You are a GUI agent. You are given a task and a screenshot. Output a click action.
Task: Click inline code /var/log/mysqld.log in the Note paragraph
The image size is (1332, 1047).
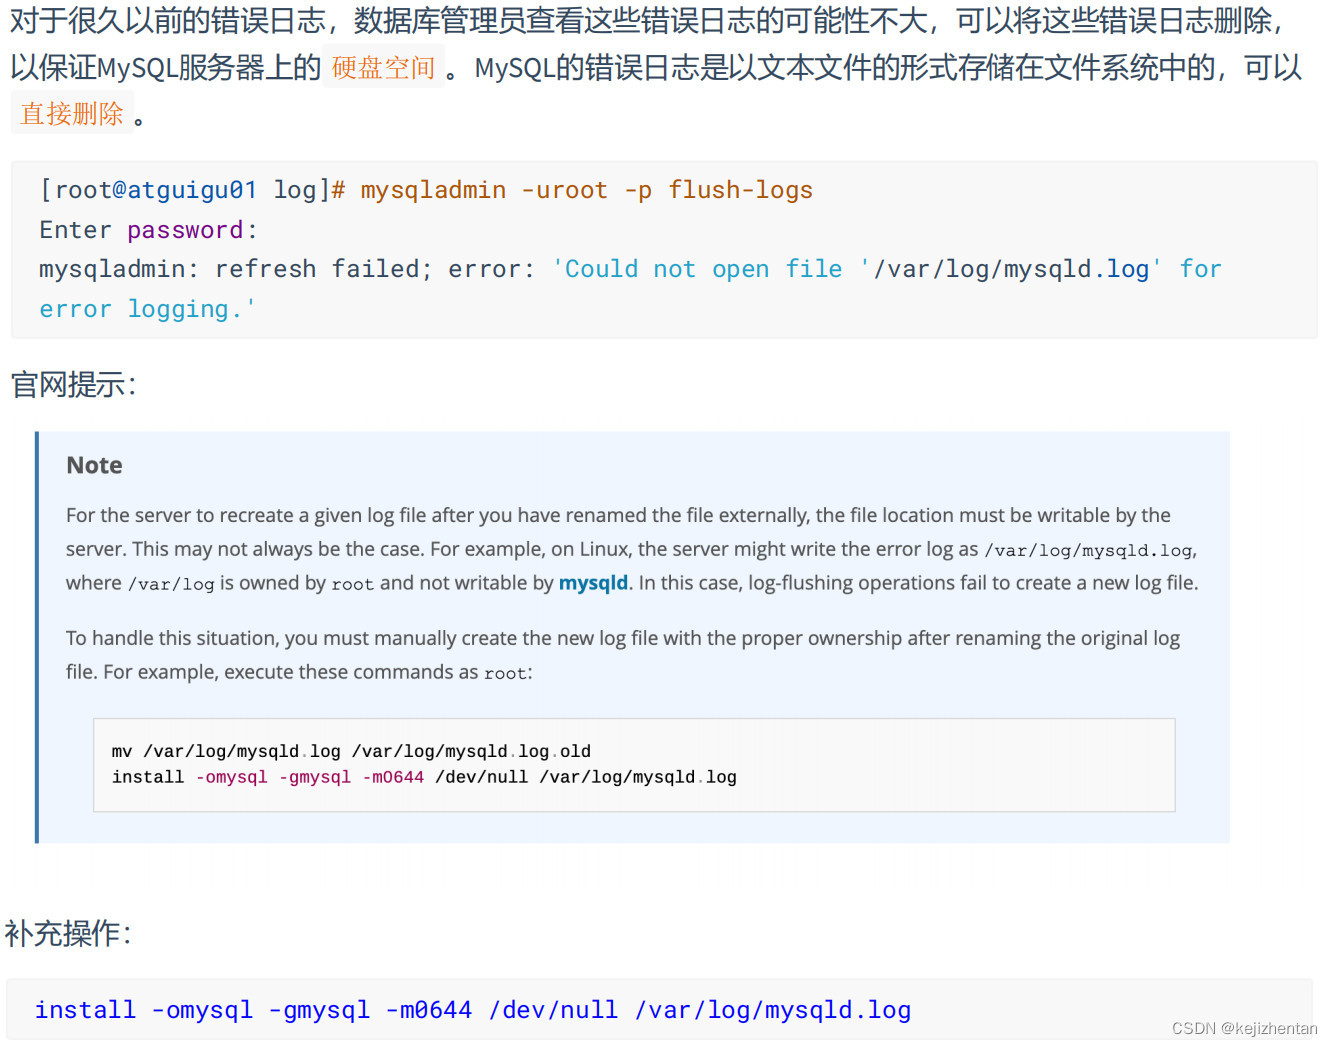coord(1088,550)
